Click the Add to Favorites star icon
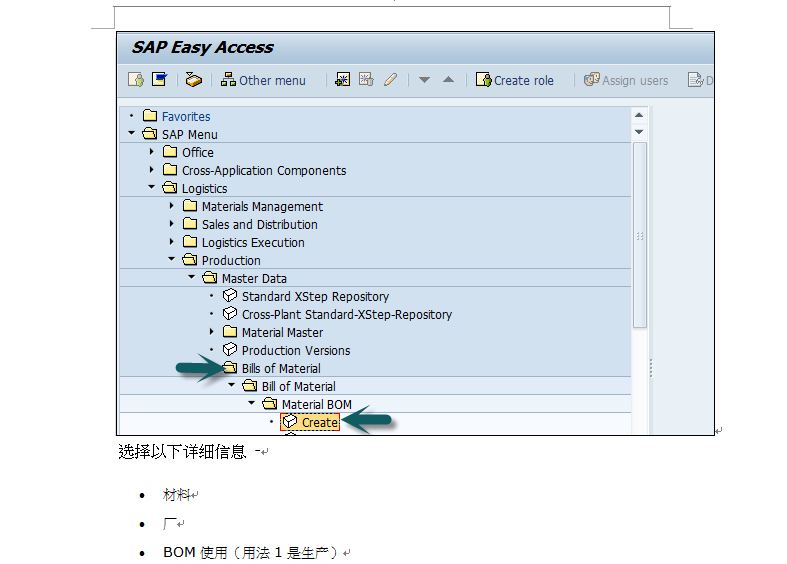Screen dimensions: 787x564 click(x=342, y=80)
